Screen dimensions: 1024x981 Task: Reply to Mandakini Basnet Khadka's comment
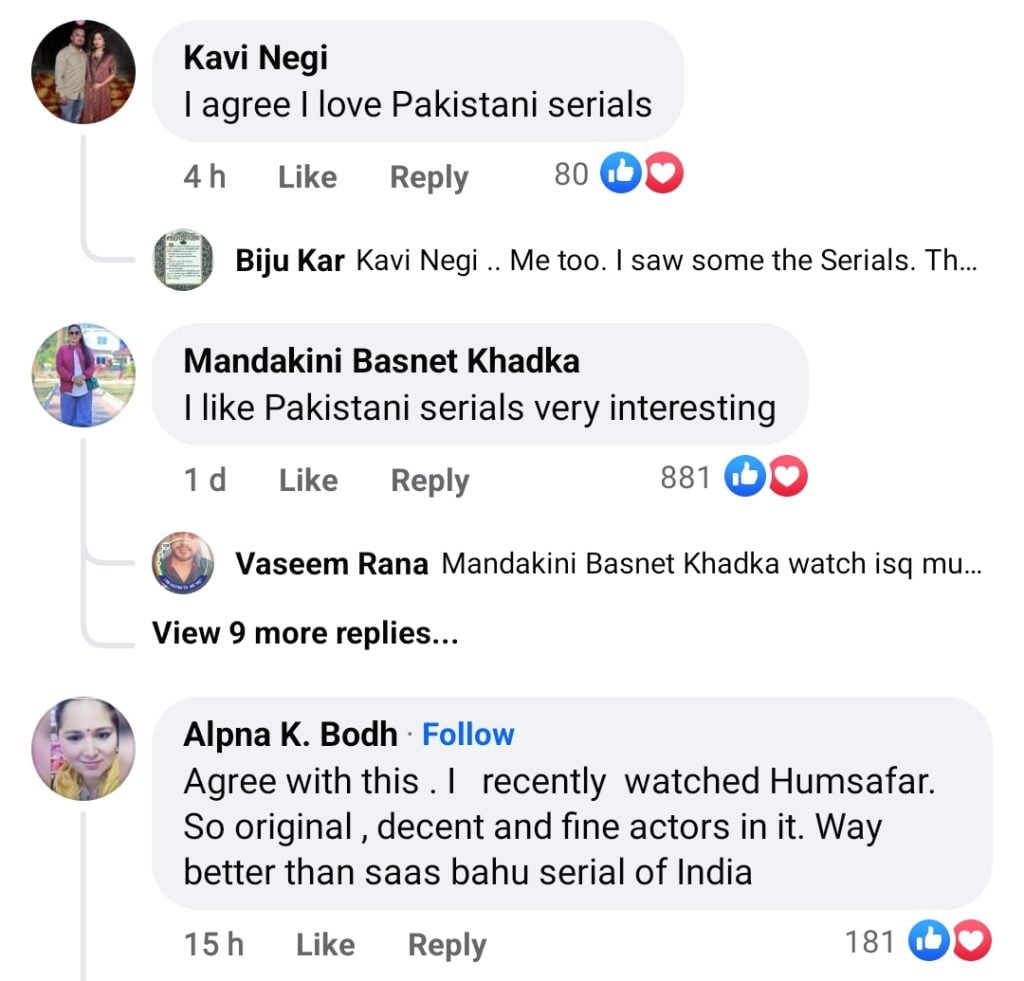430,480
